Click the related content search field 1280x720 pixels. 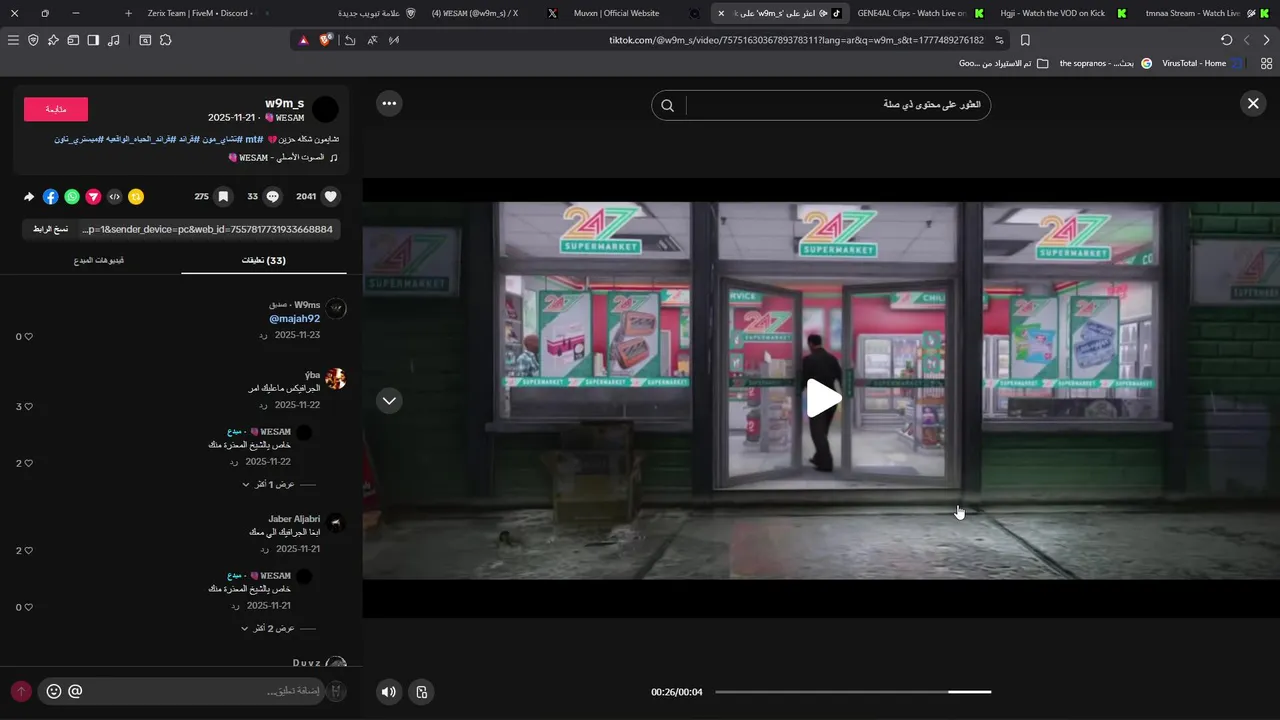(836, 105)
